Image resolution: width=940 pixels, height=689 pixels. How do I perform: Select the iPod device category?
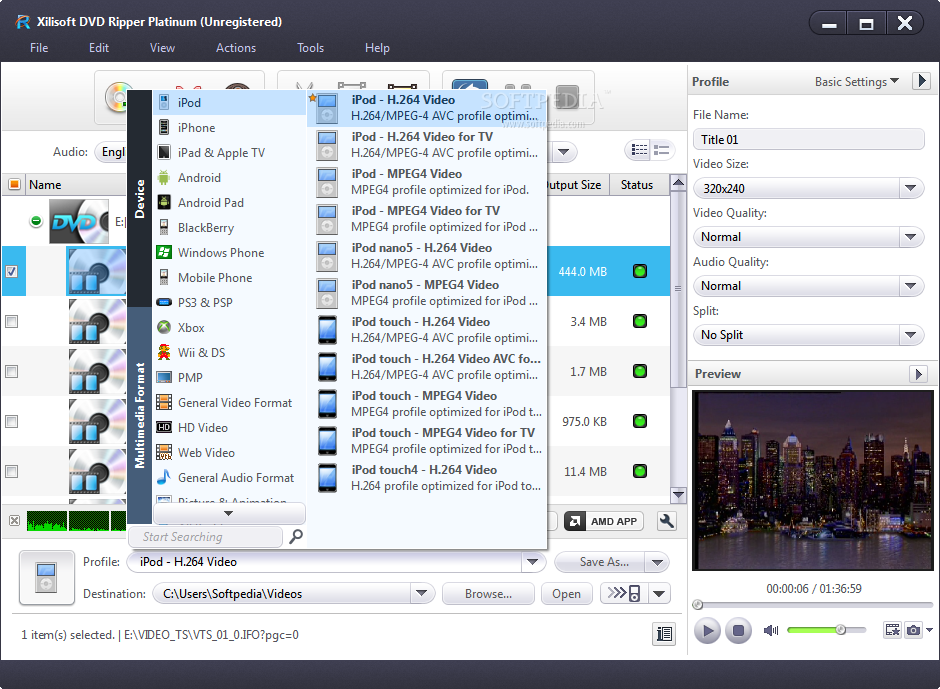click(x=229, y=103)
